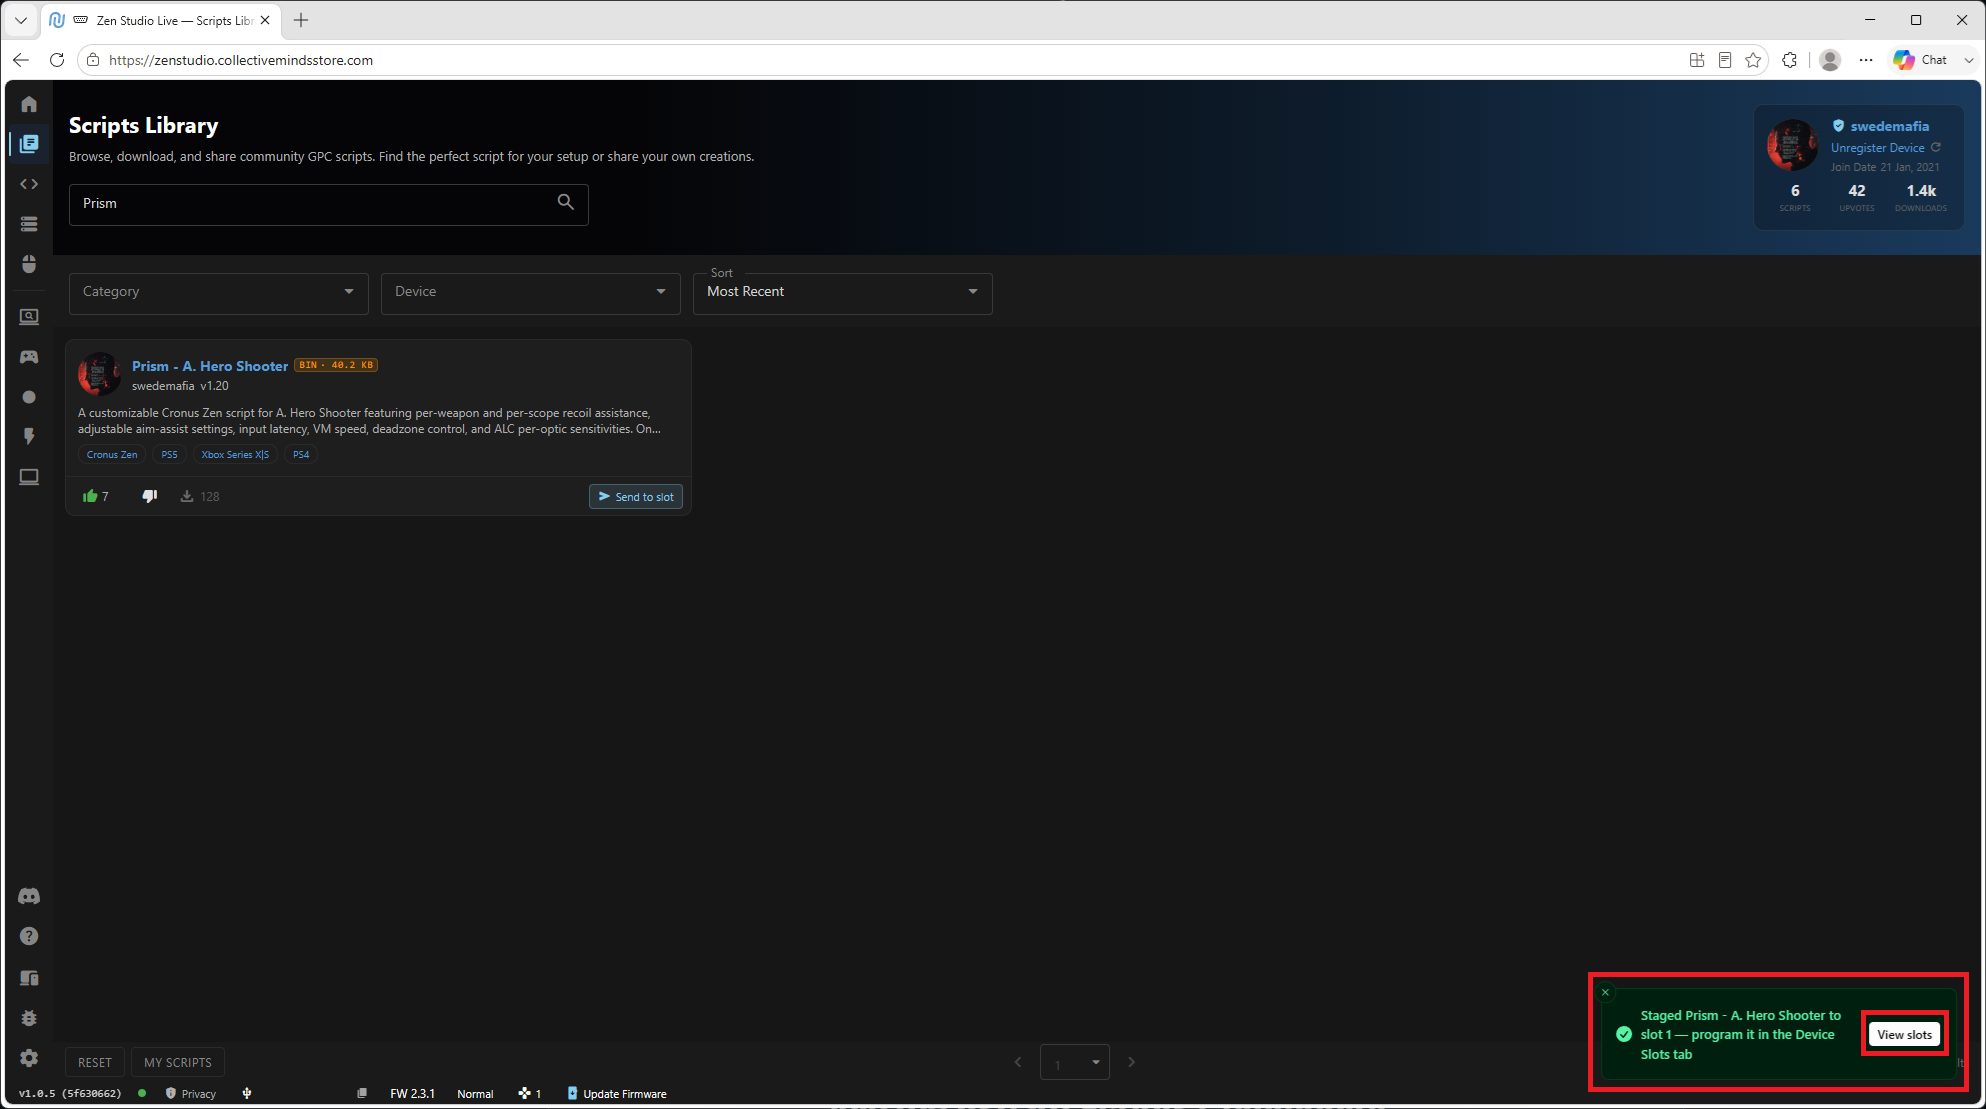Open the monitor search sidebar icon

point(29,317)
